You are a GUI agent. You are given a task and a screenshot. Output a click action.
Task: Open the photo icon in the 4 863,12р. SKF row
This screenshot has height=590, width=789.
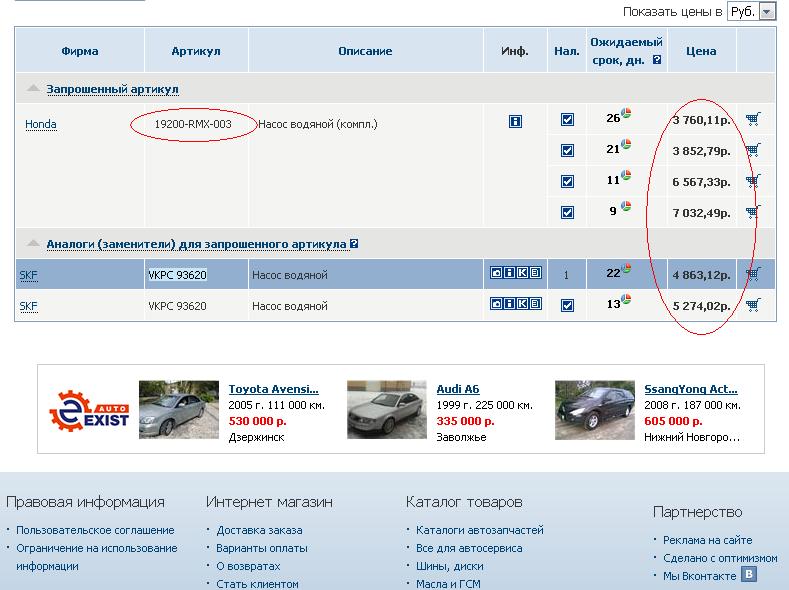tap(497, 273)
